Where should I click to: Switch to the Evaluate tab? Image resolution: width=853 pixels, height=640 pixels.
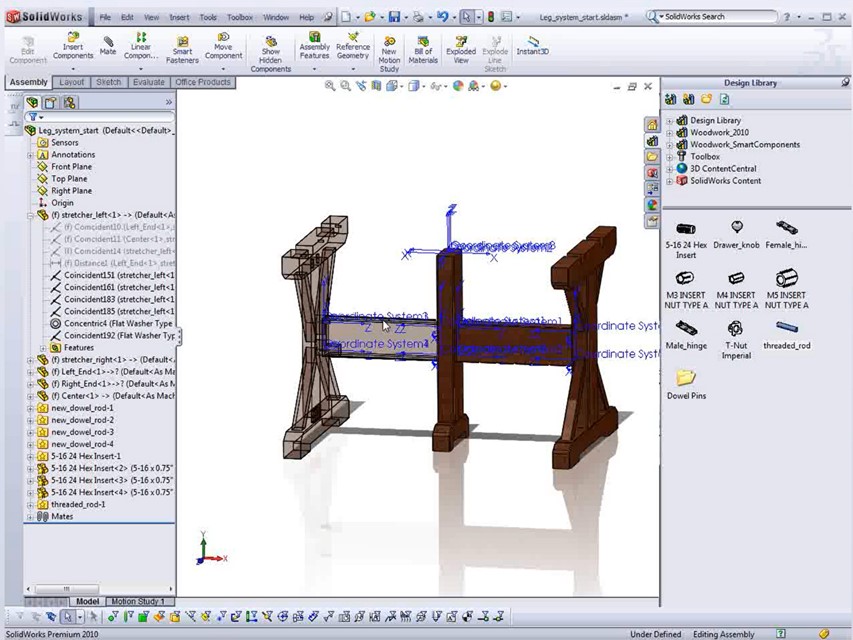(148, 82)
